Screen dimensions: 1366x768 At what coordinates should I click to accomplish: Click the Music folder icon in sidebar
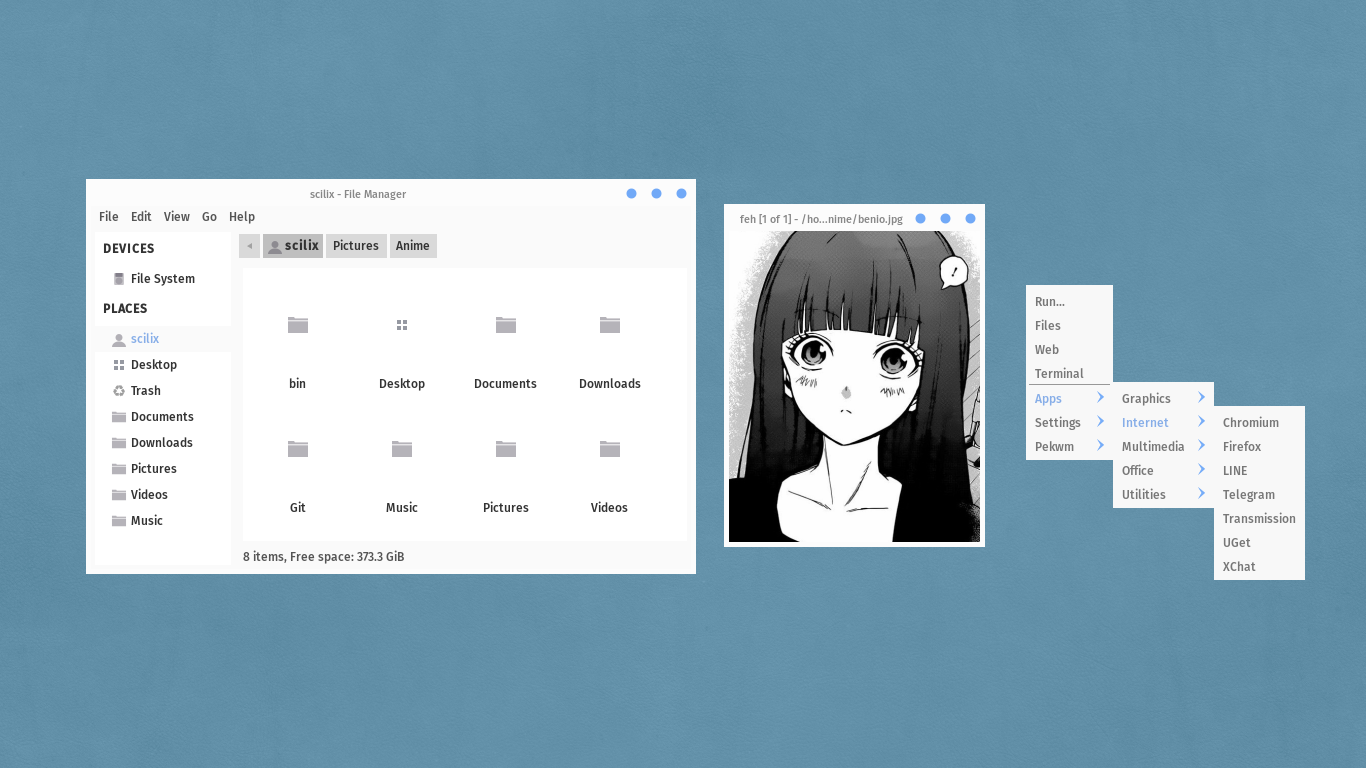(119, 521)
